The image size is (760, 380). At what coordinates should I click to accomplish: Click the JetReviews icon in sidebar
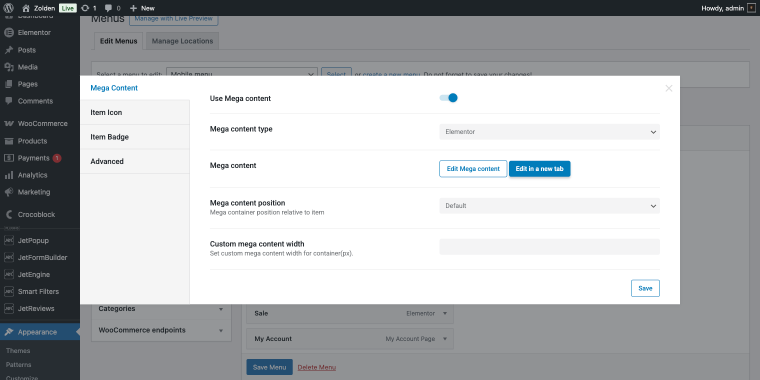[x=9, y=308]
